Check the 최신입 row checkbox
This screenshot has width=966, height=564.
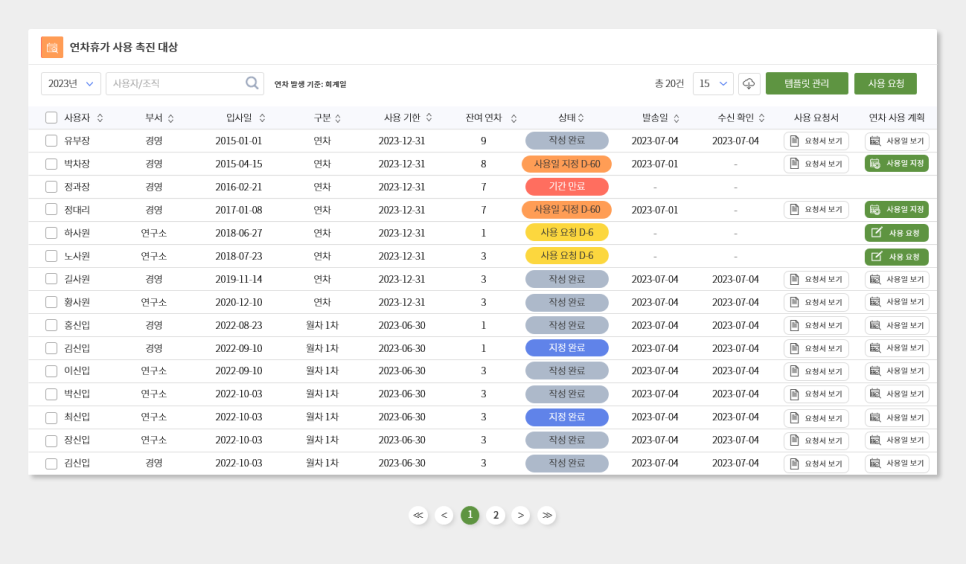[51, 417]
